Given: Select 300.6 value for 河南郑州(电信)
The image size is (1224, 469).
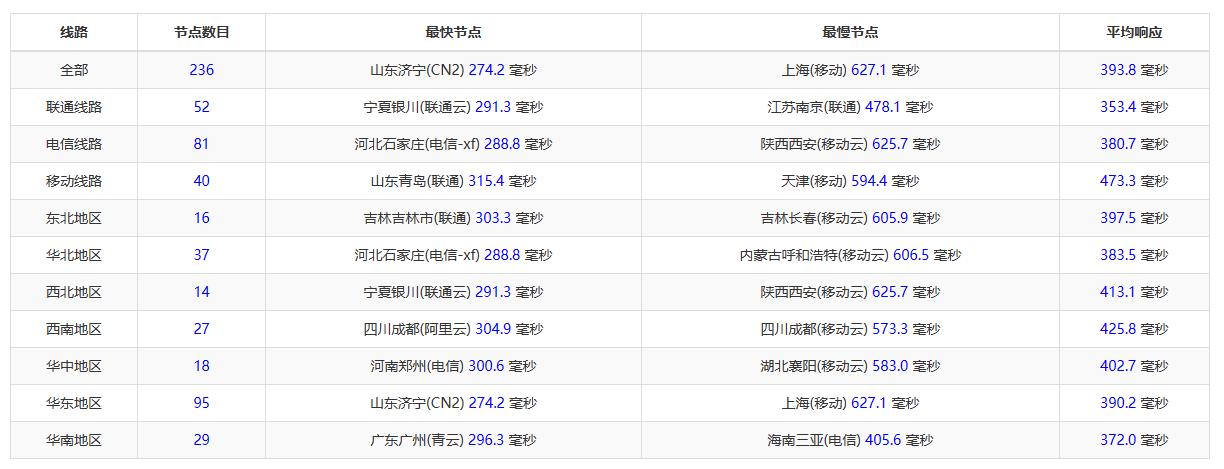Looking at the screenshot, I should click(486, 366).
